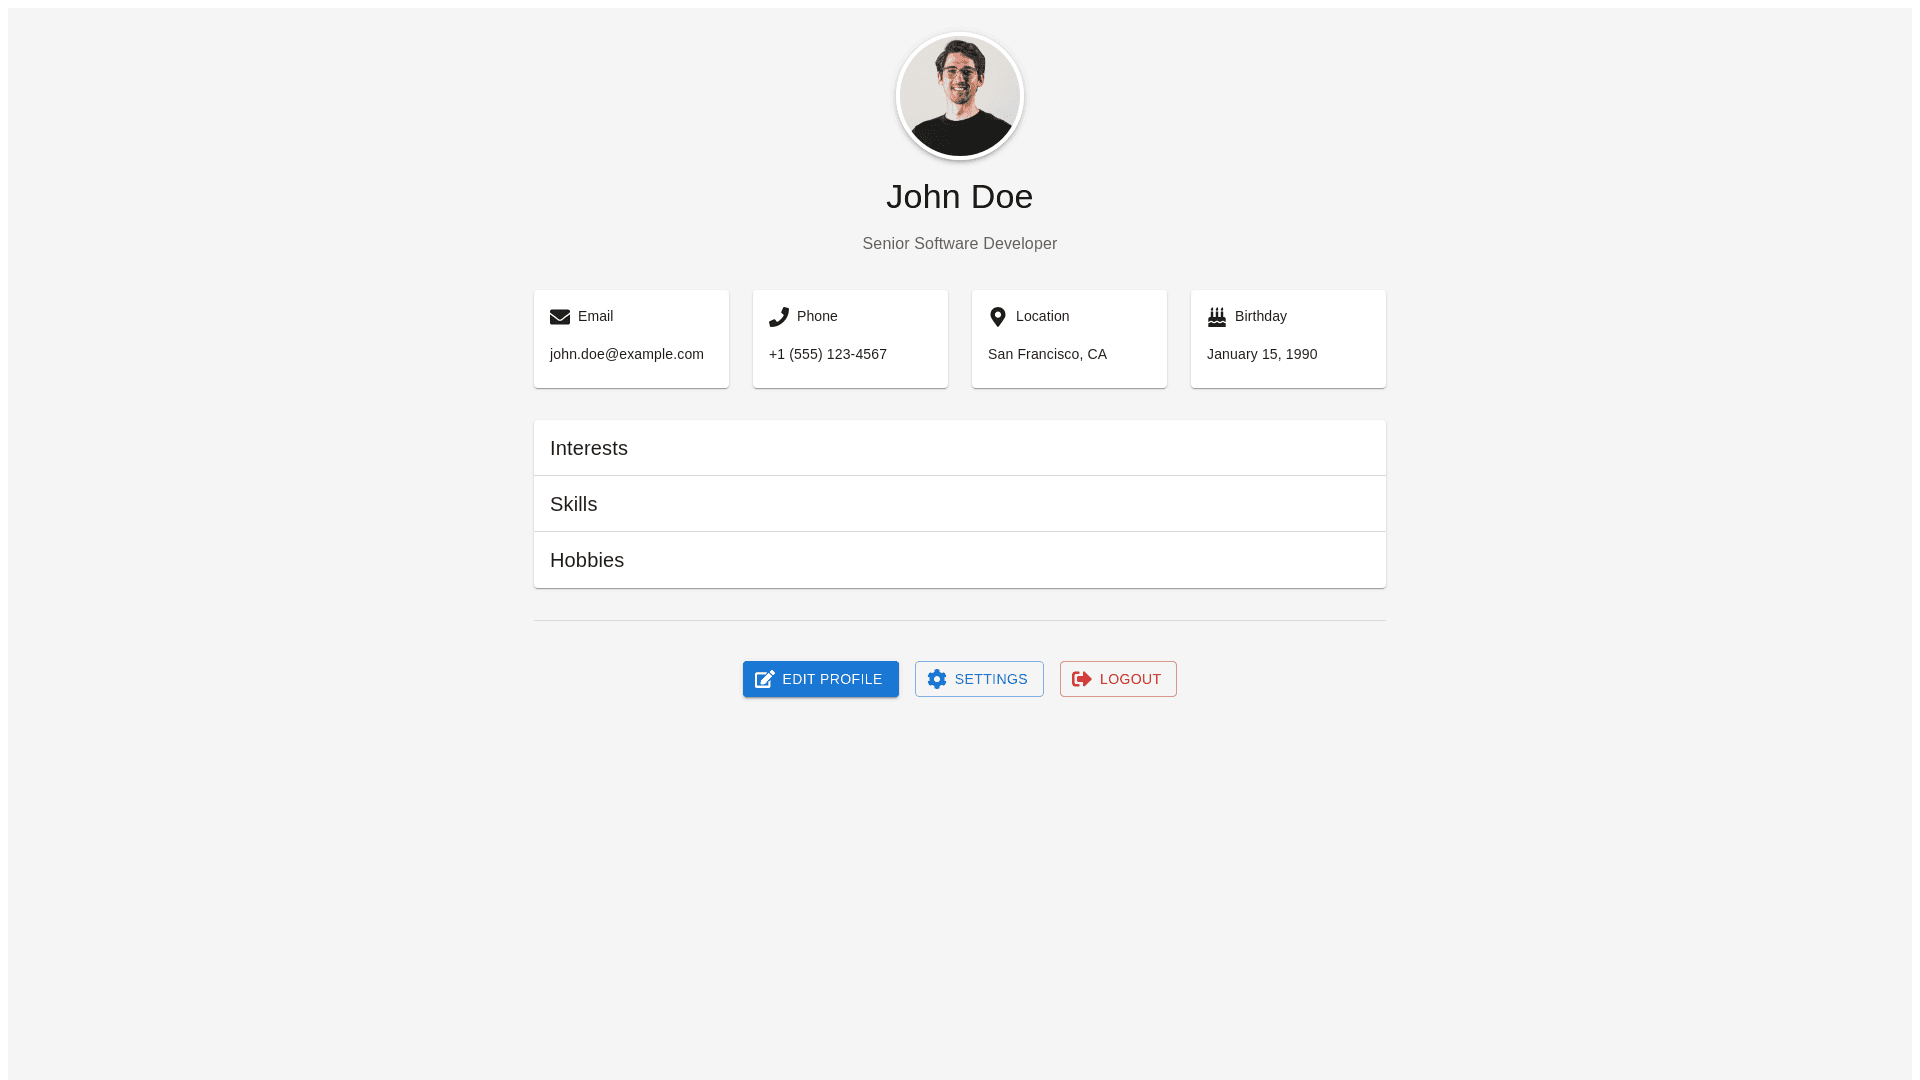The height and width of the screenshot is (1080, 1920).
Task: Expand the Skills accordion panel
Action: (x=960, y=504)
